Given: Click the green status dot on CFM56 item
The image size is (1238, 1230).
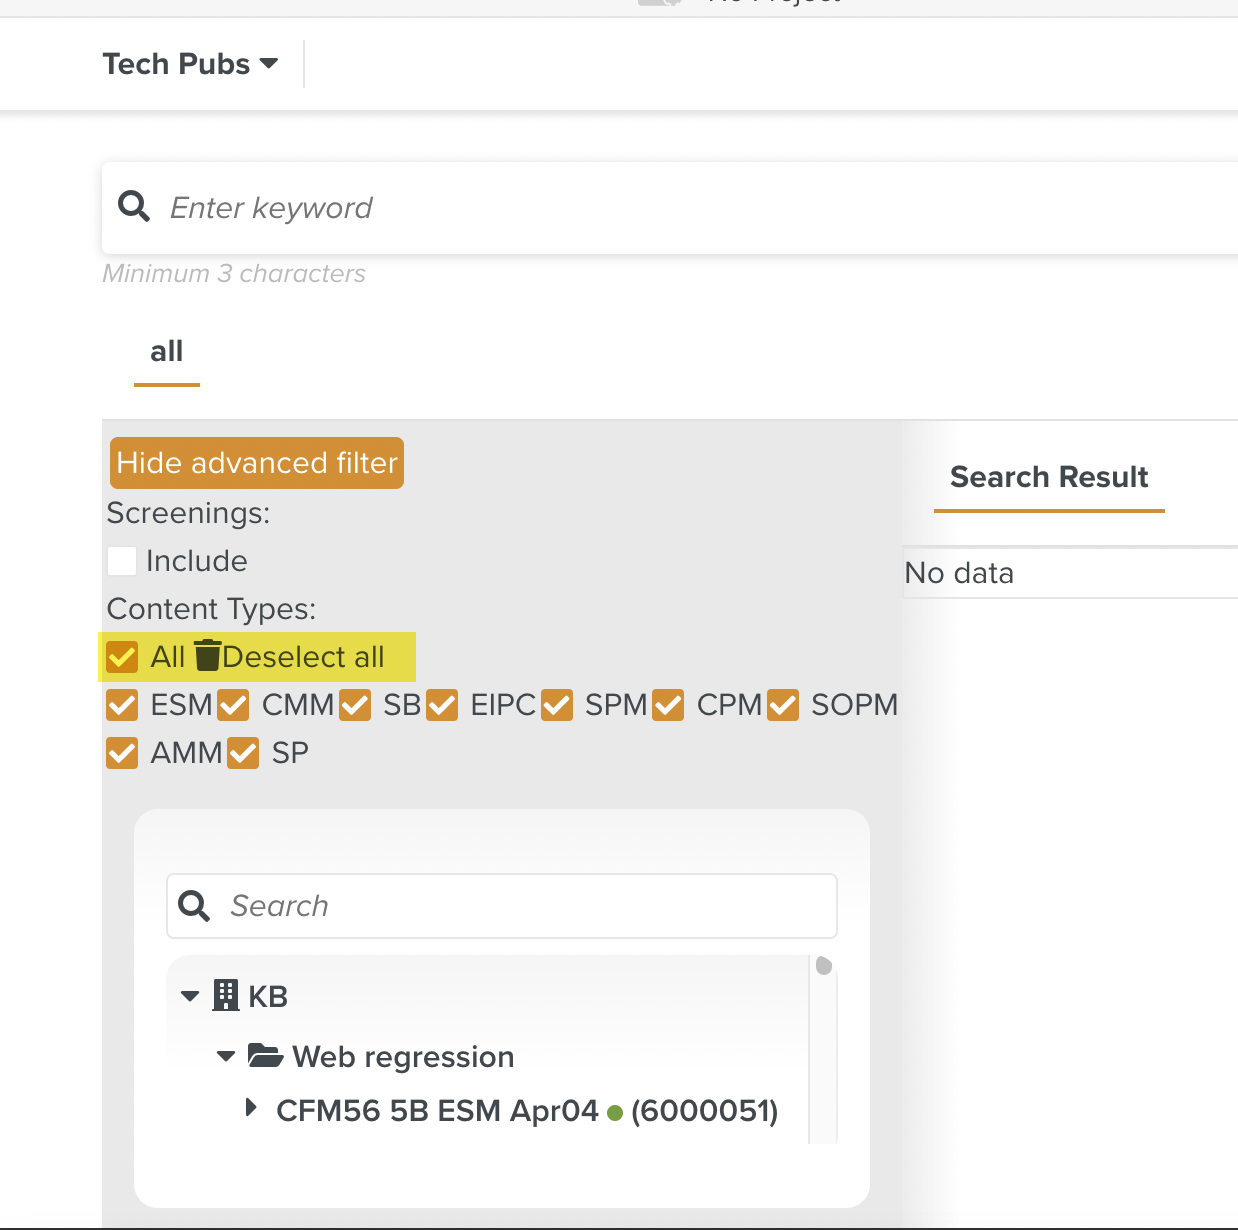Looking at the screenshot, I should 615,1112.
